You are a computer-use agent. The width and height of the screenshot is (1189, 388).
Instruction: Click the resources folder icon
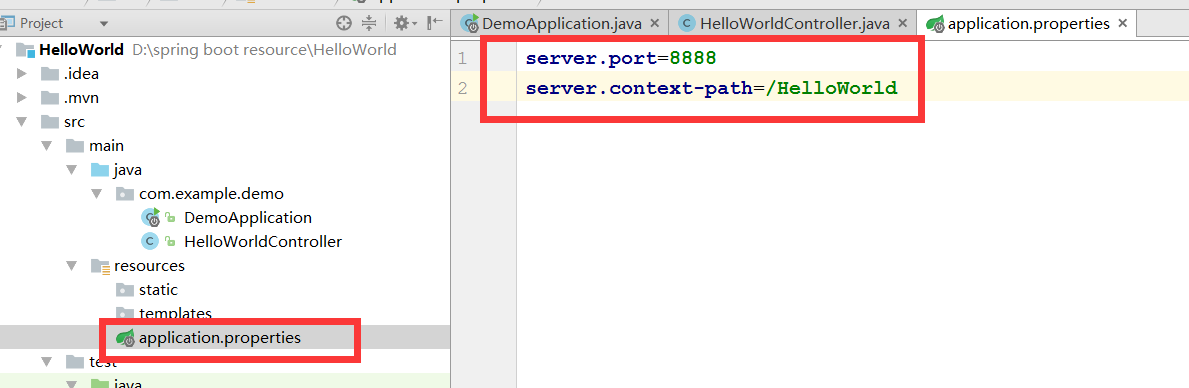[99, 266]
